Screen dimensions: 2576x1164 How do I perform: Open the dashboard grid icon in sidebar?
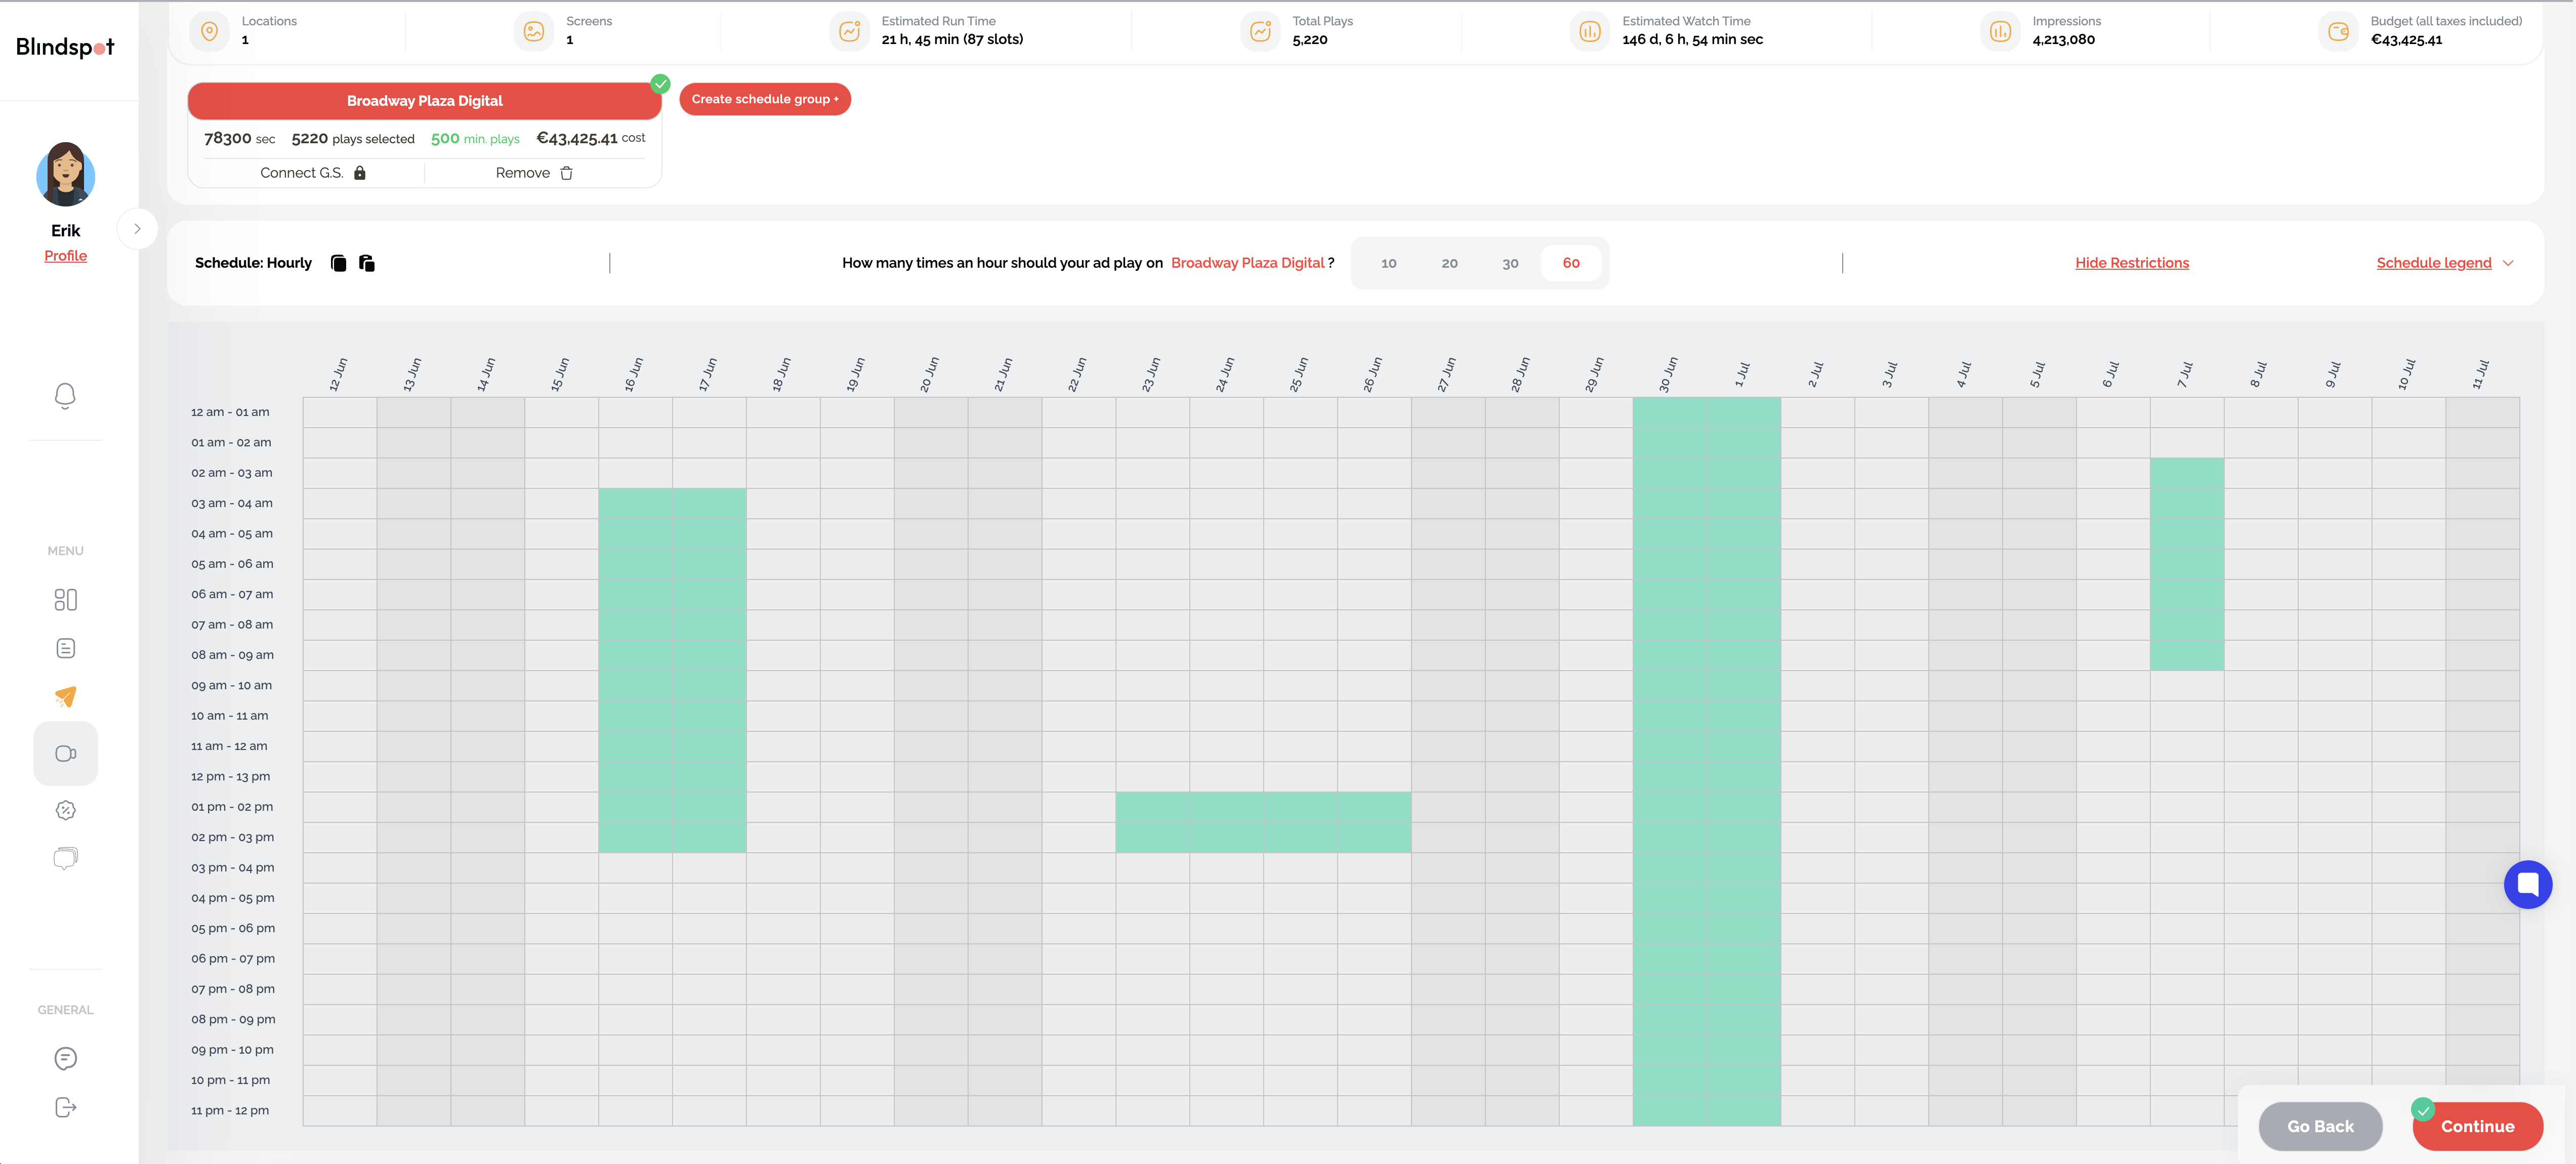[65, 599]
